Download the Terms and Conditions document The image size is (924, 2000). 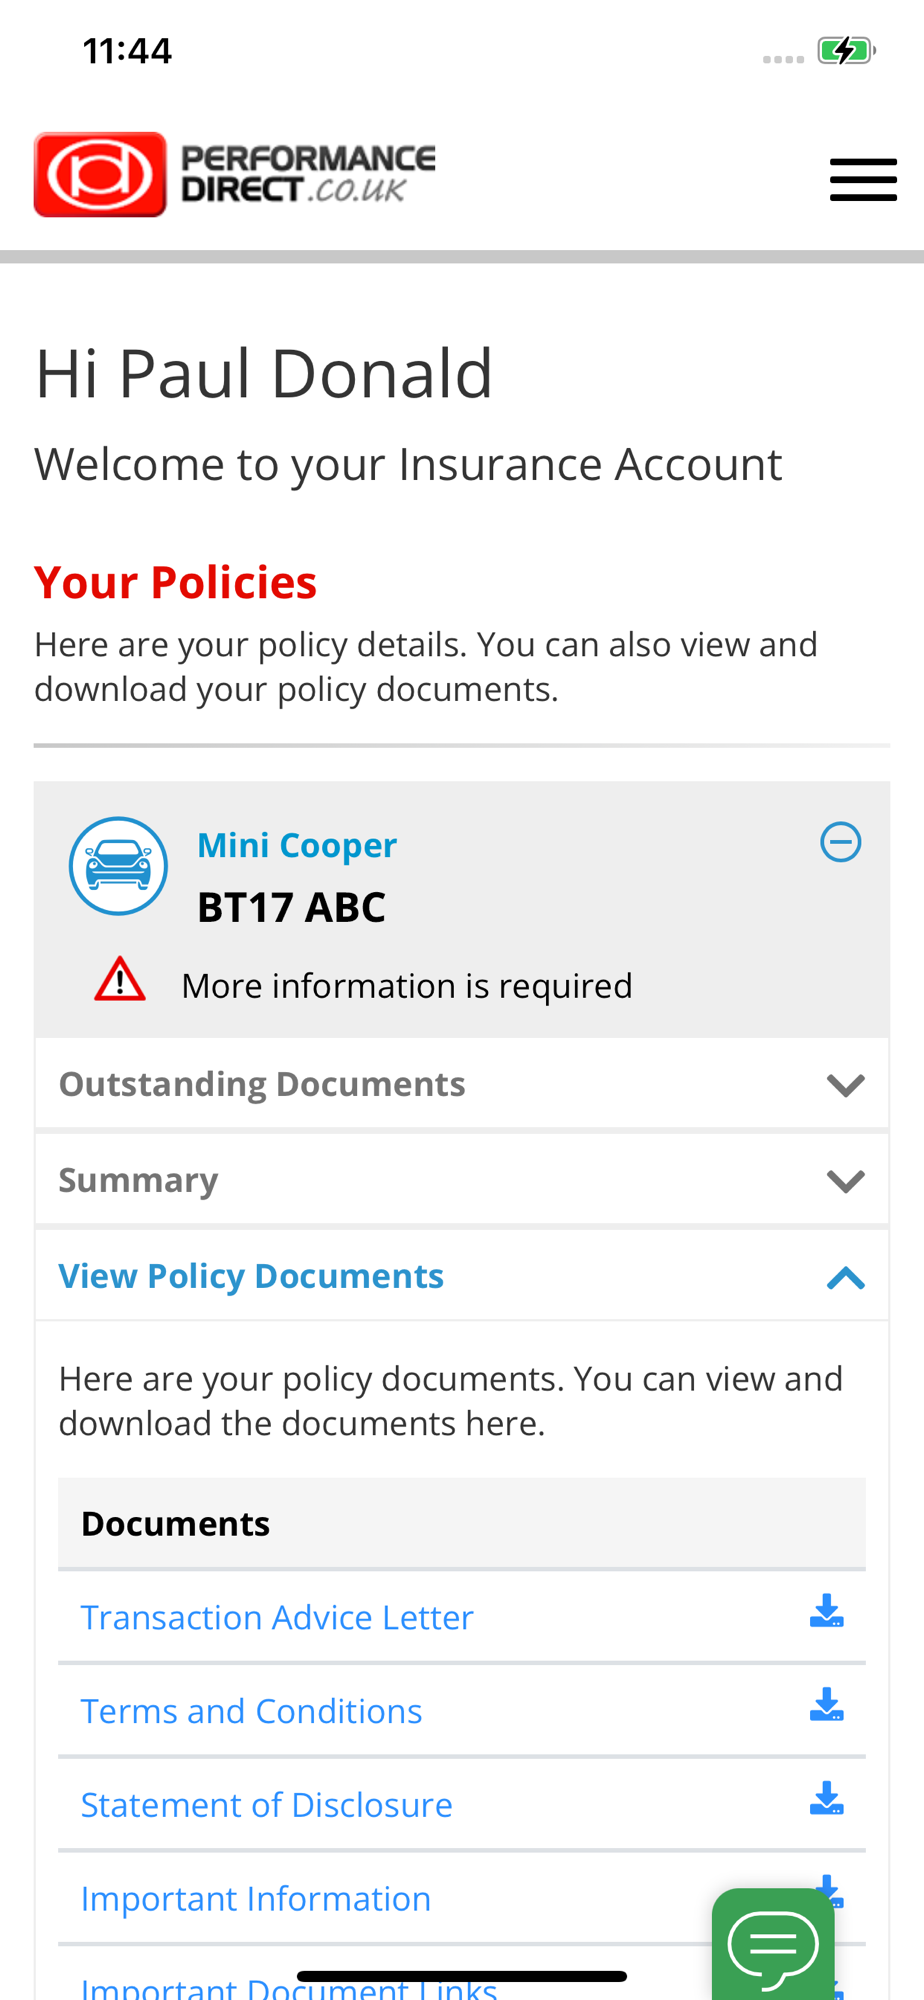pos(826,1705)
